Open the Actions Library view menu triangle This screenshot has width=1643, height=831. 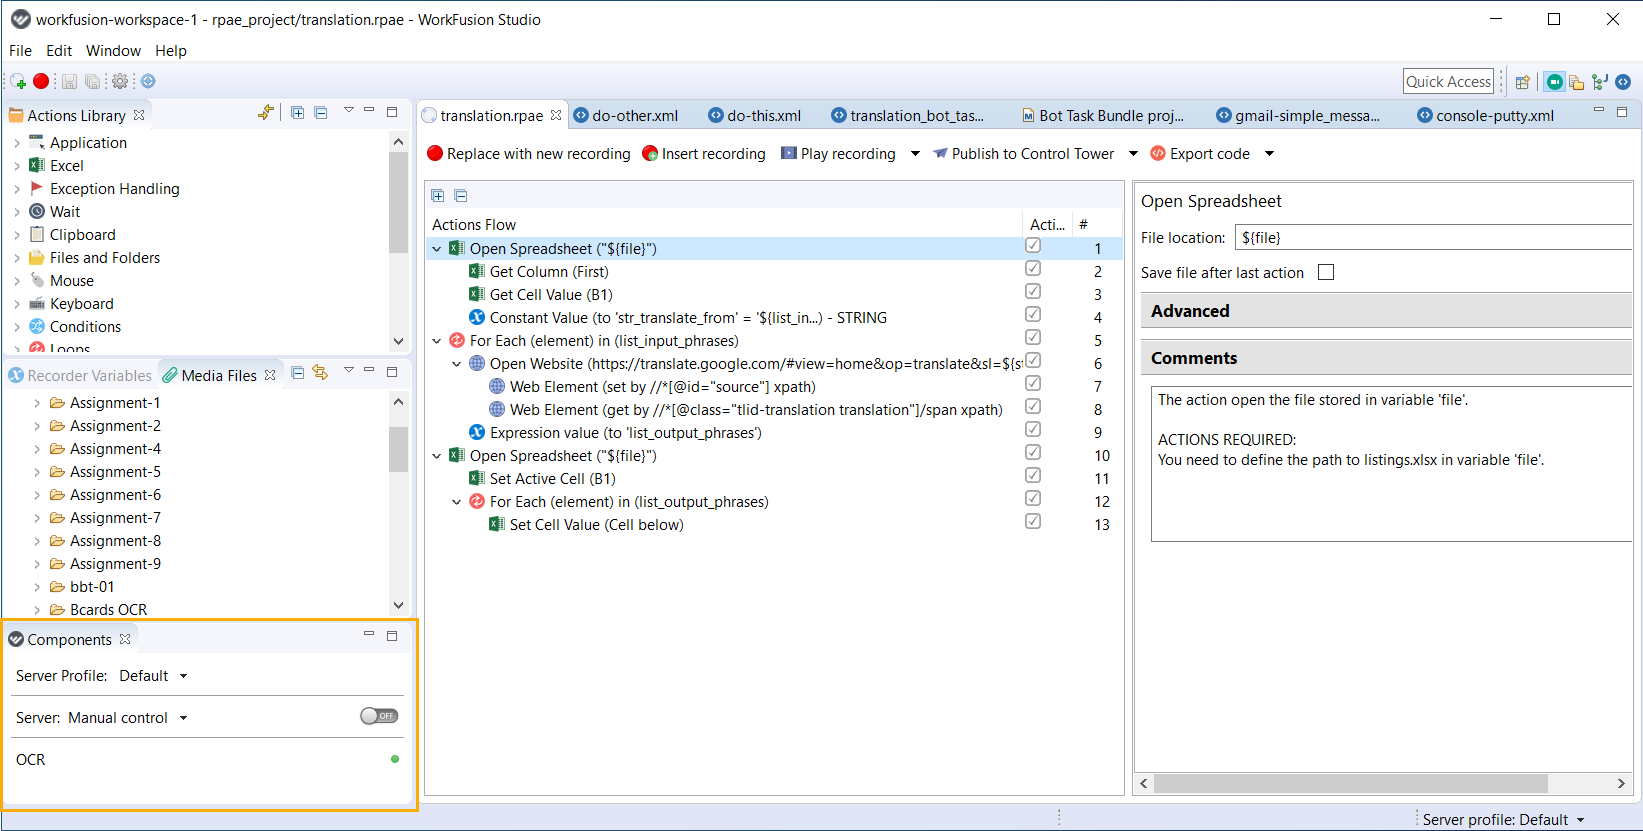coord(349,110)
